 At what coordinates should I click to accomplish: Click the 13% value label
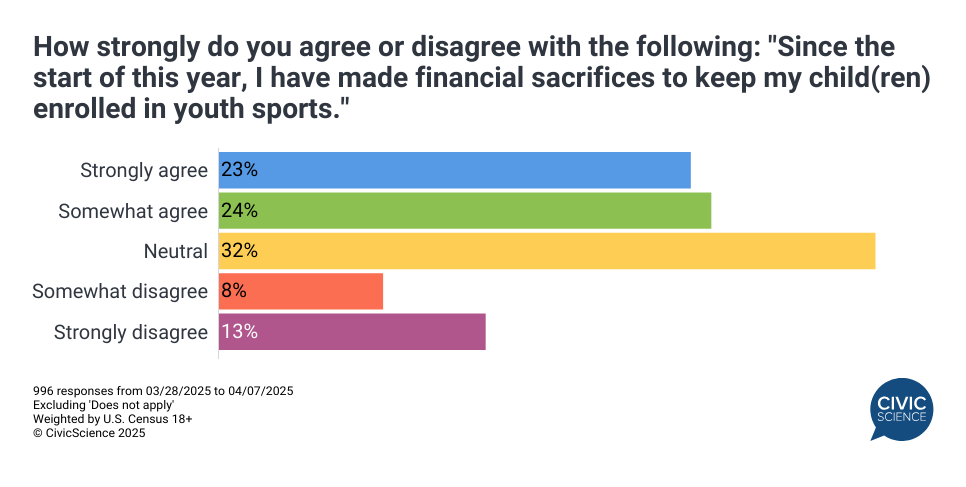point(240,332)
